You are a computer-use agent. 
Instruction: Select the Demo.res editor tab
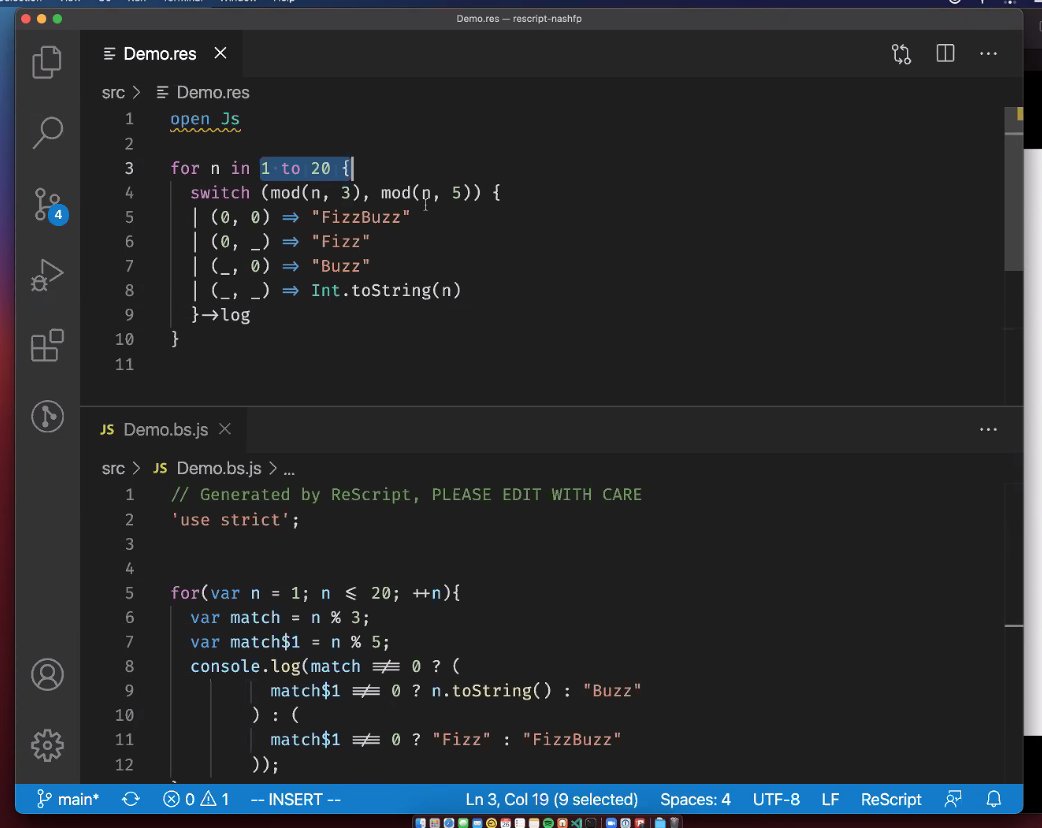coord(159,54)
